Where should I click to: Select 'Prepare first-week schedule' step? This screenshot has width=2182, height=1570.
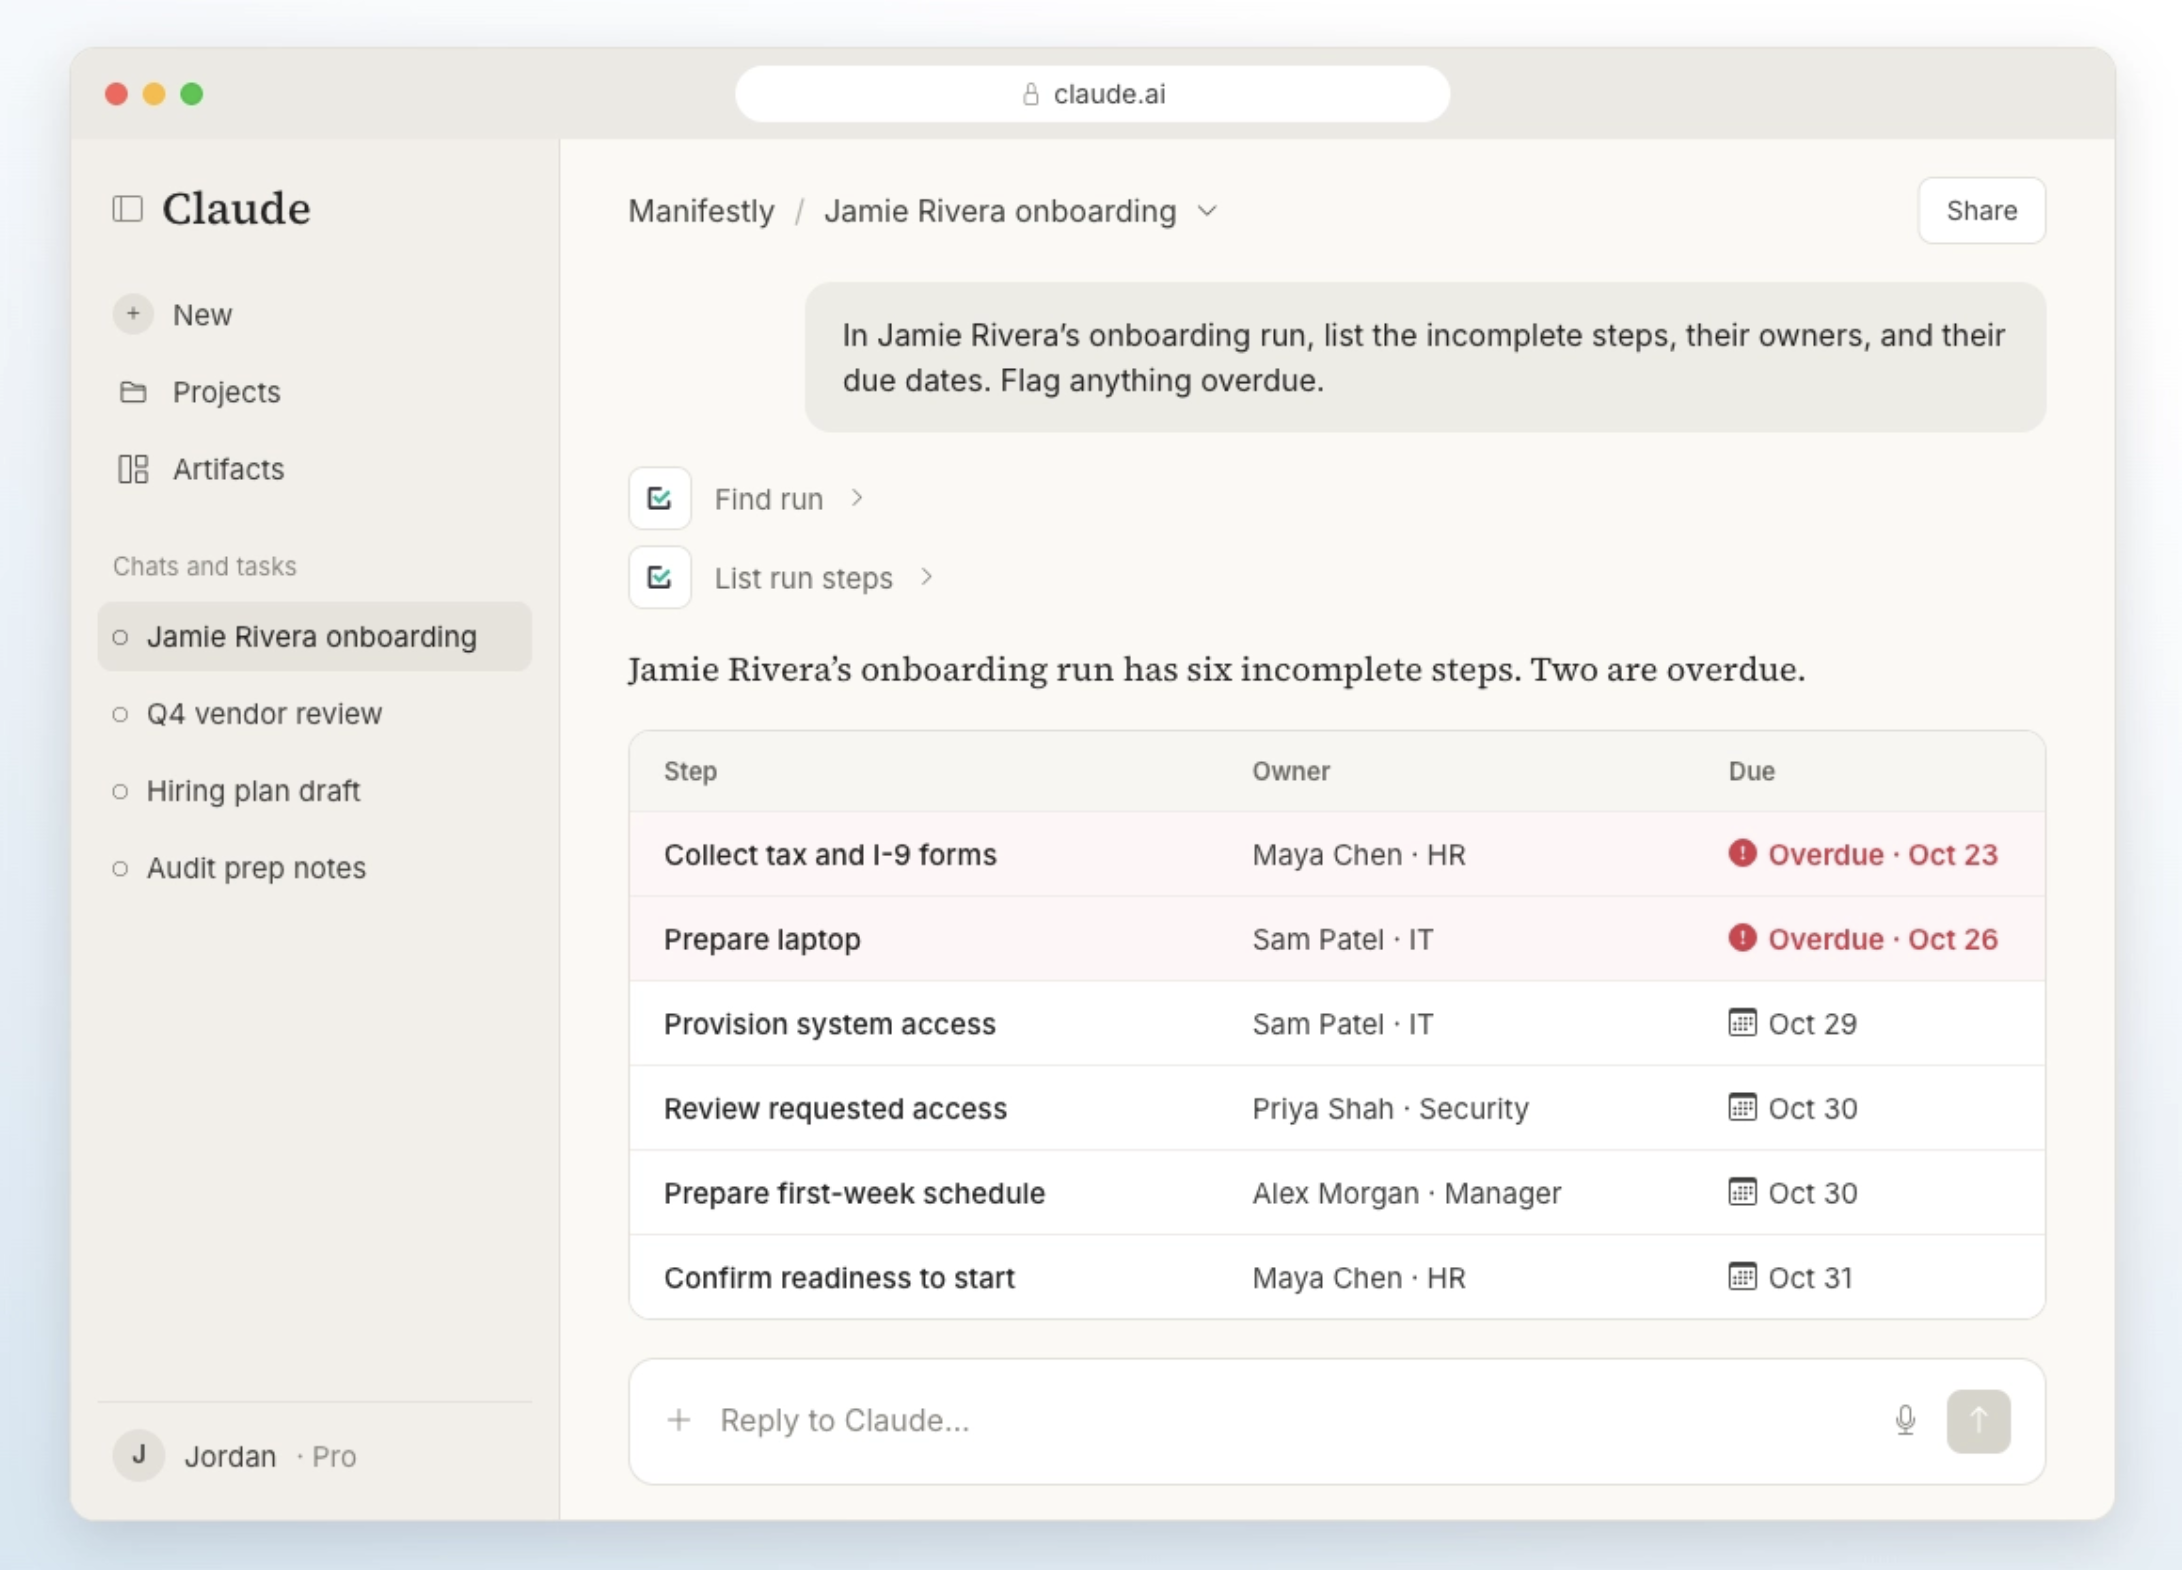tap(854, 1193)
